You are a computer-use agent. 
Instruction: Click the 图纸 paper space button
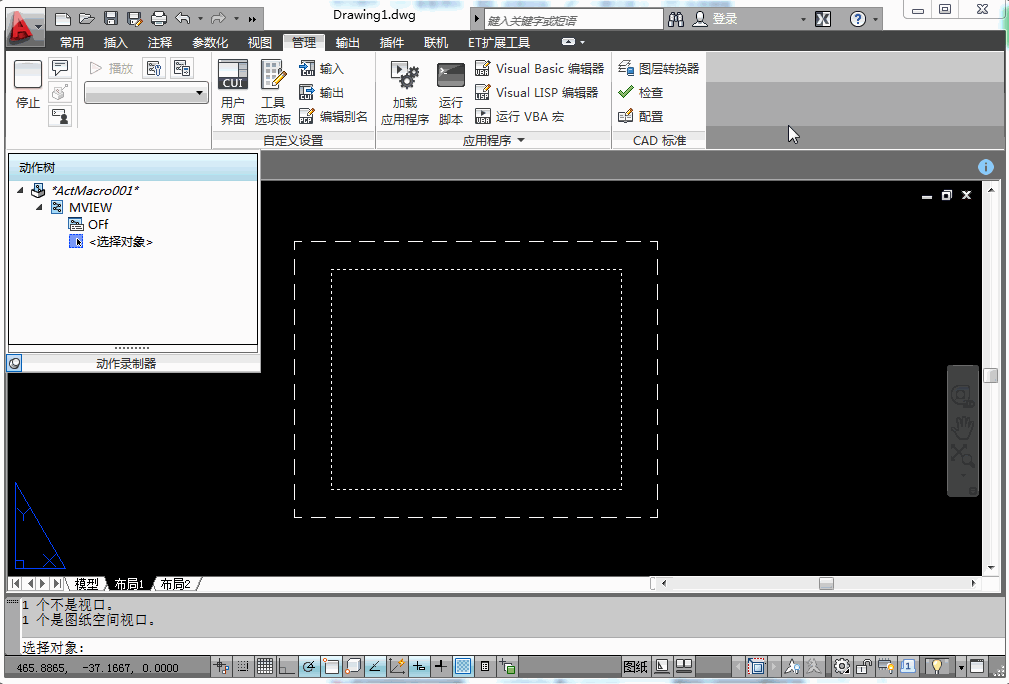pyautogui.click(x=635, y=667)
